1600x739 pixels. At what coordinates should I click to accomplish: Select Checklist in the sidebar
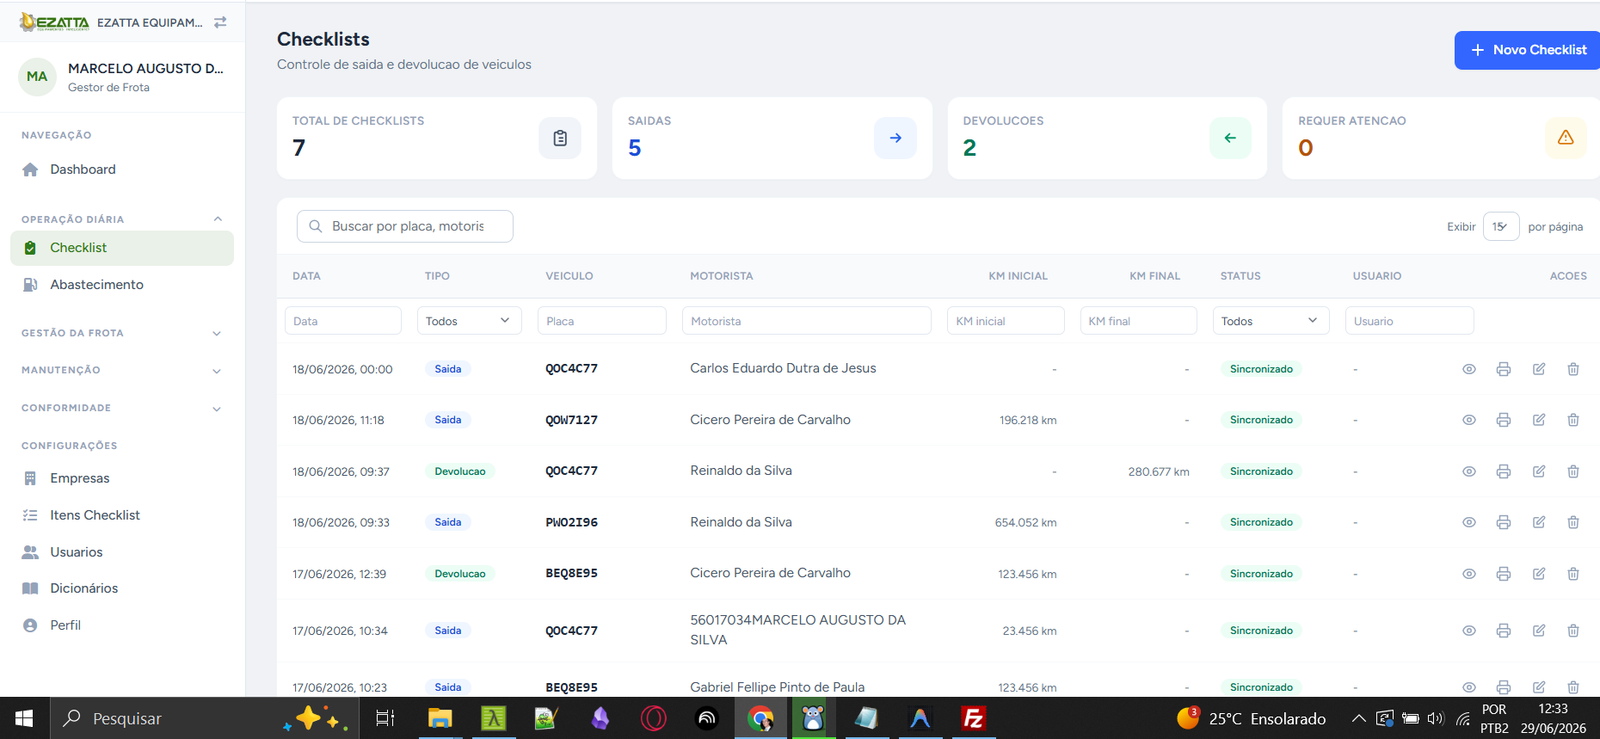(x=122, y=248)
